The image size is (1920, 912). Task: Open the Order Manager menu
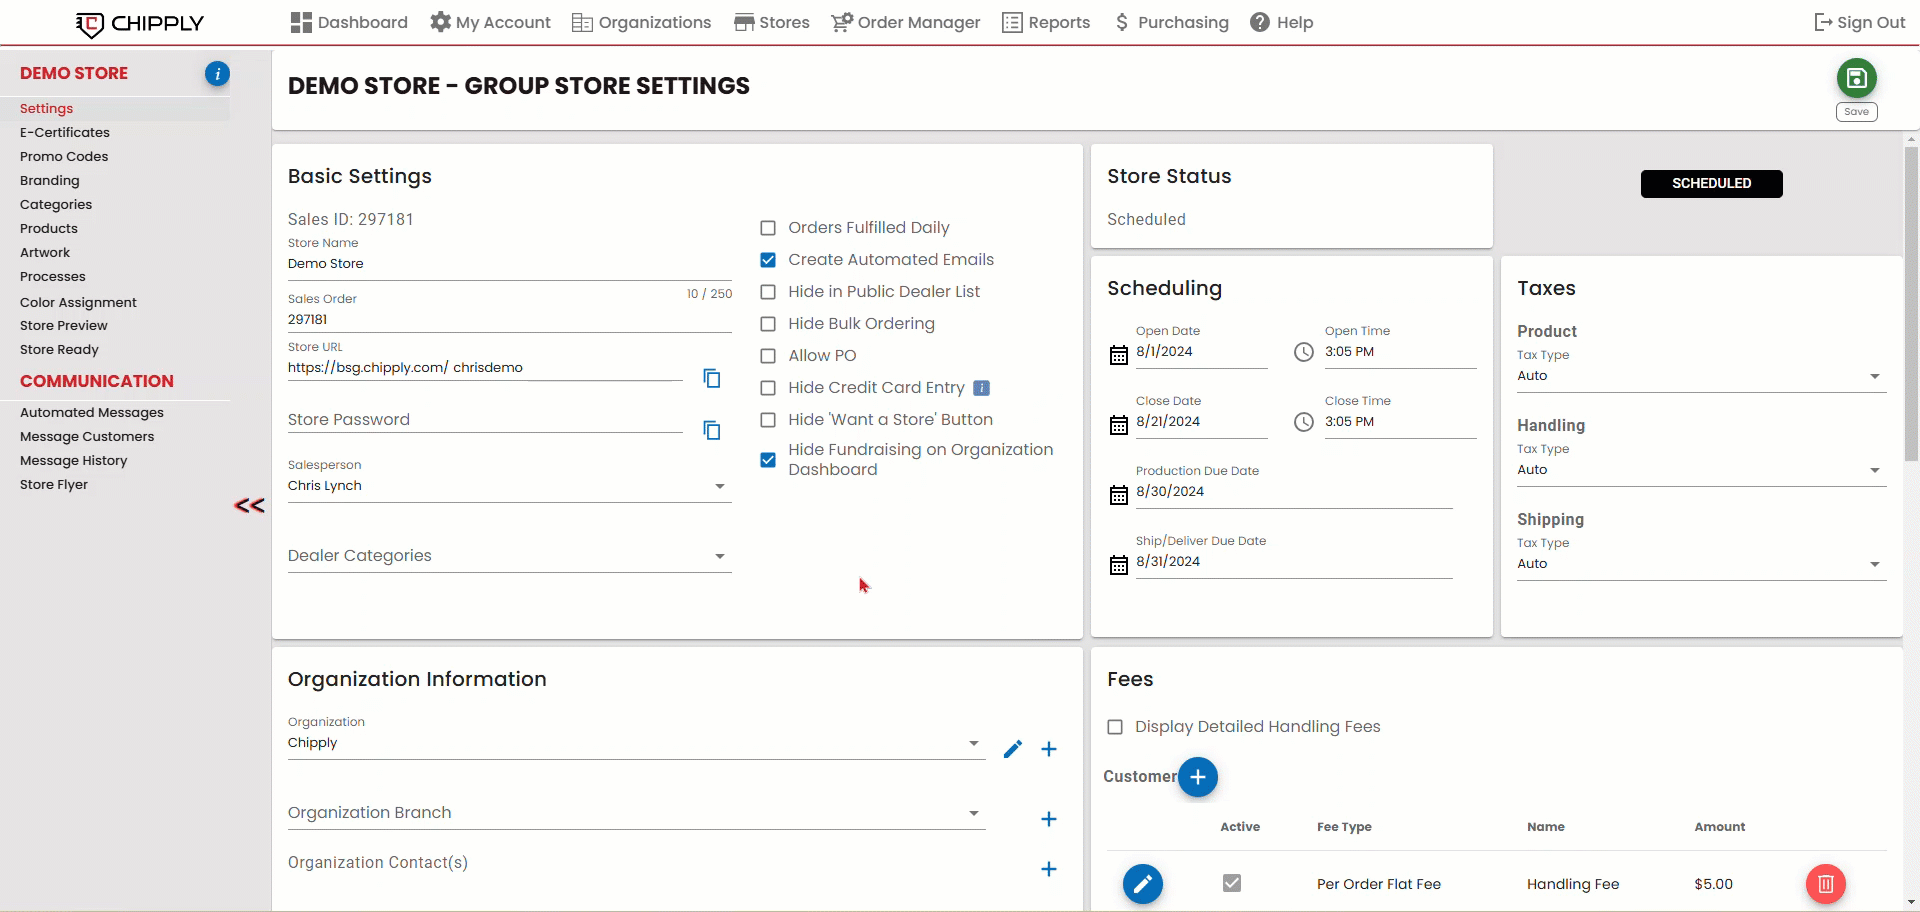tap(905, 22)
